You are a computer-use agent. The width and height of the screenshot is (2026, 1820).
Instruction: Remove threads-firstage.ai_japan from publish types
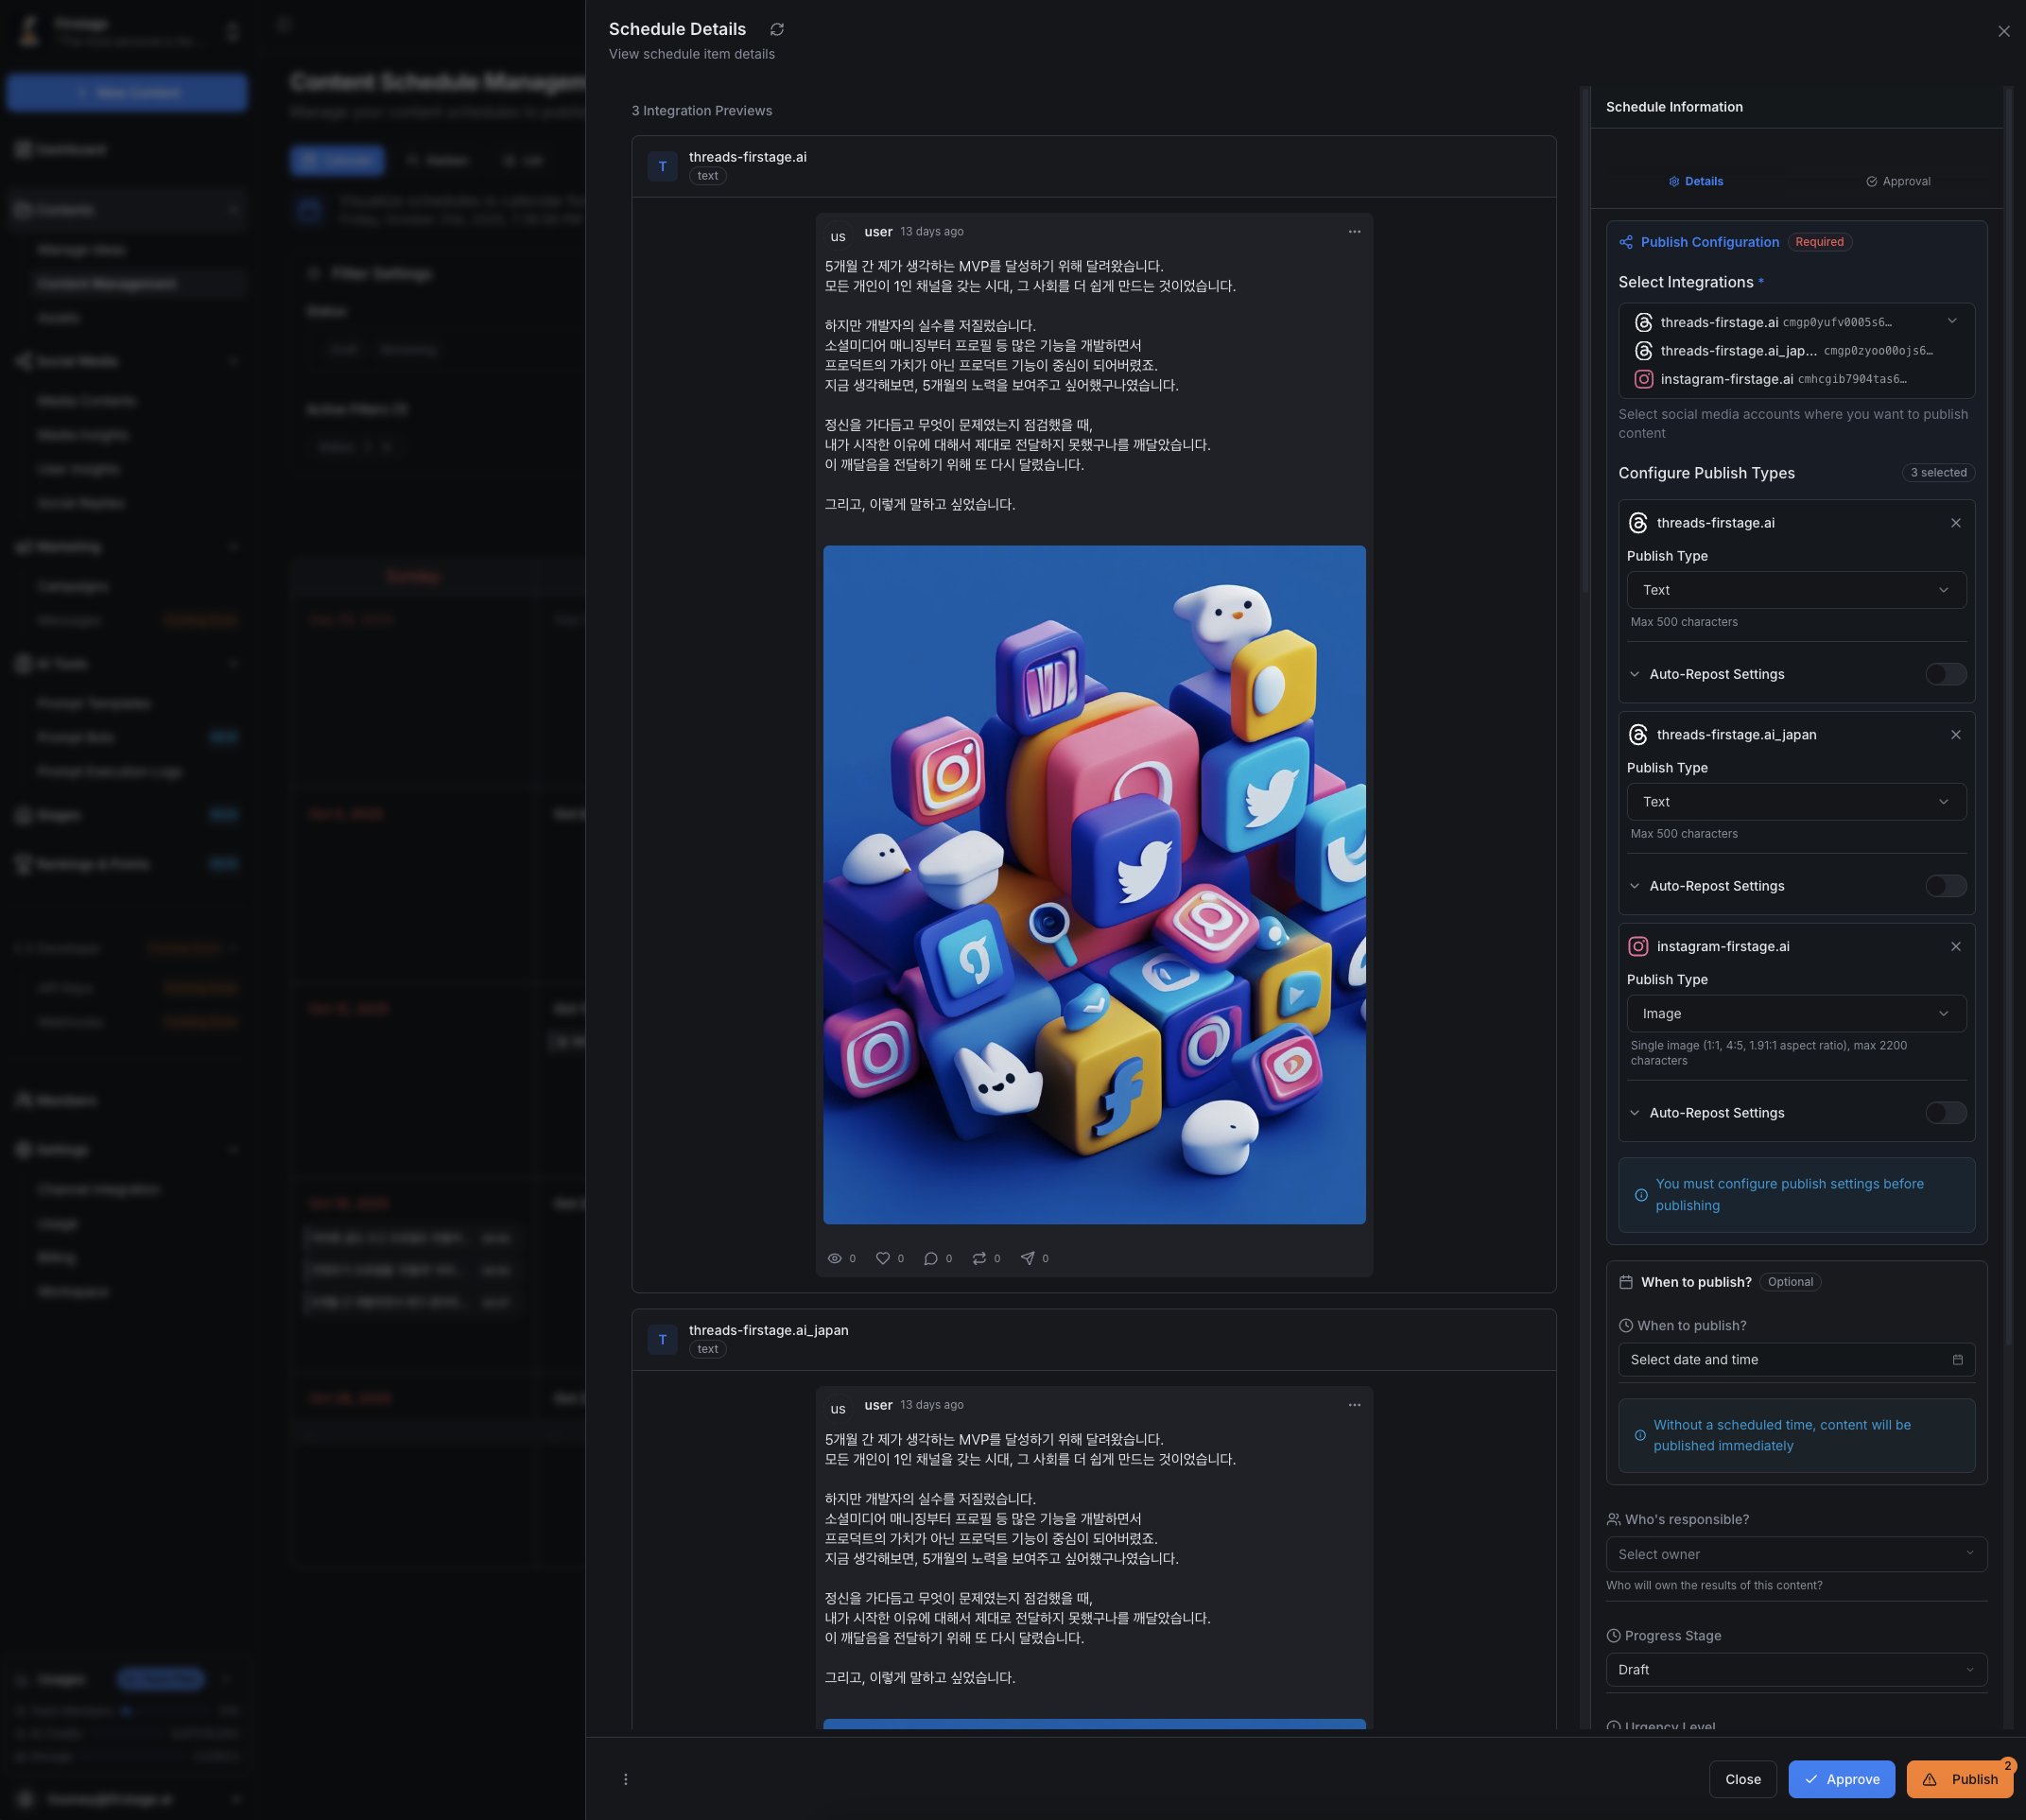point(1955,735)
